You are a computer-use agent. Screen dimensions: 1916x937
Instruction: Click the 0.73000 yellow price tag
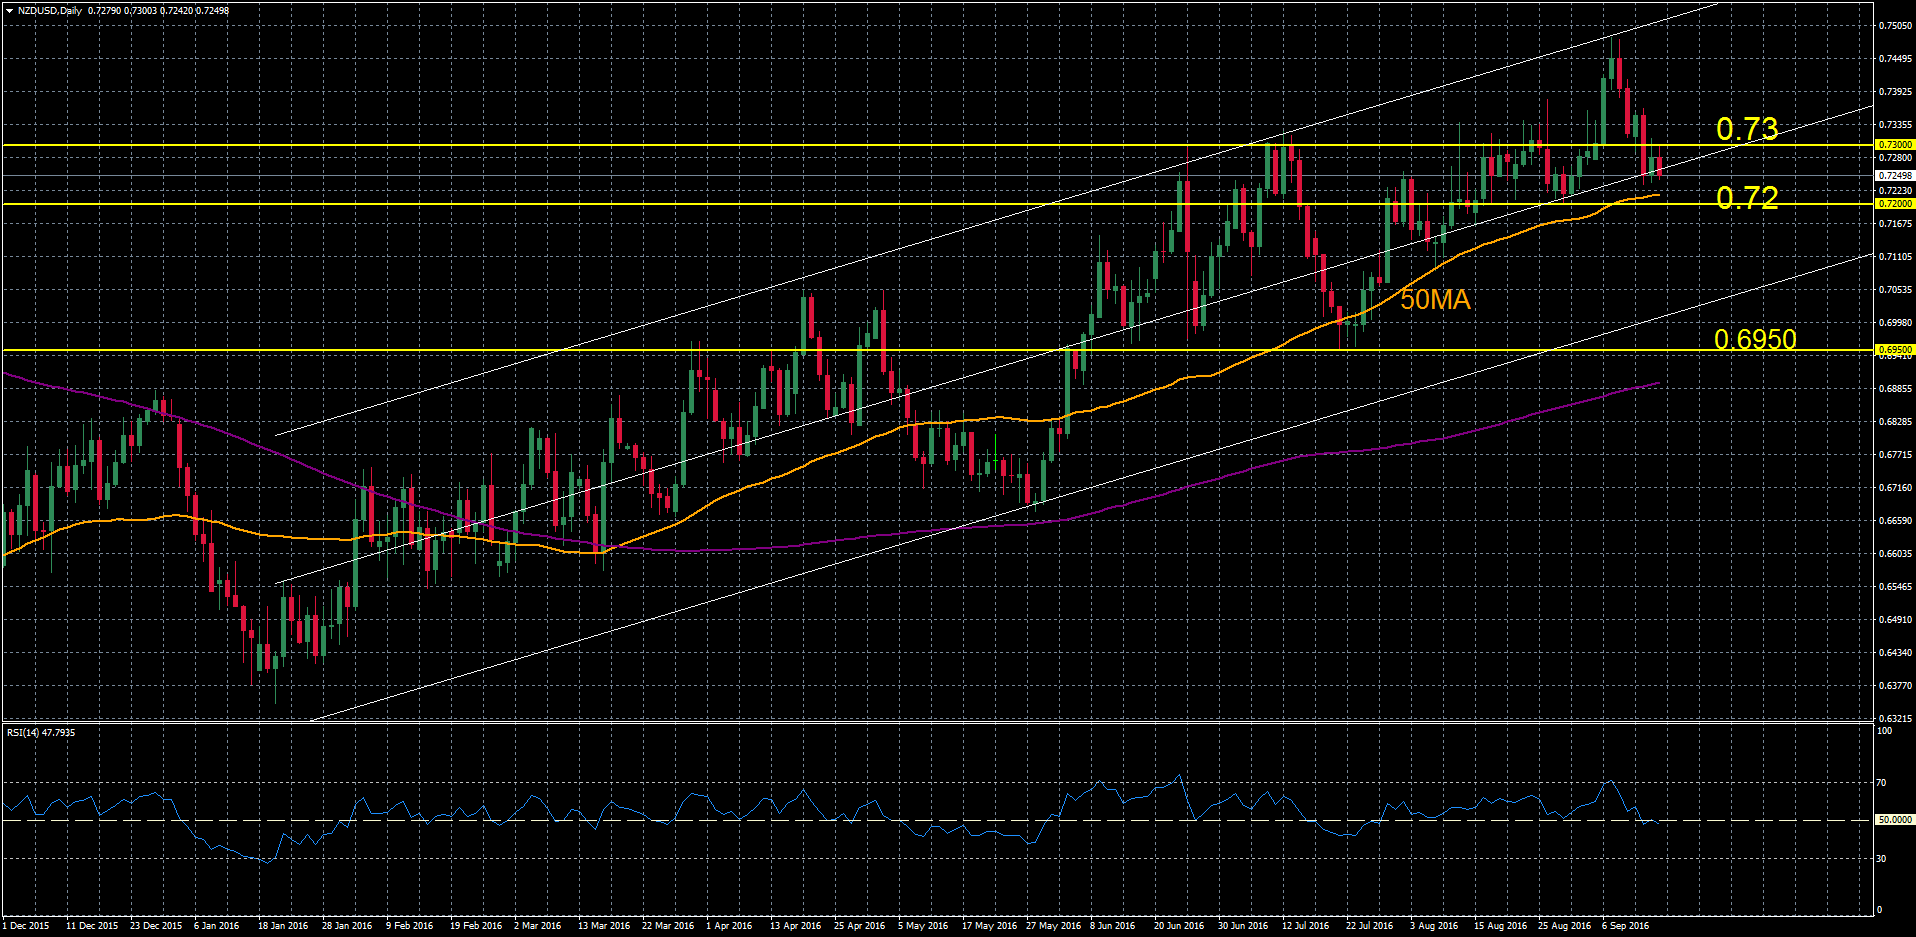pos(1895,145)
